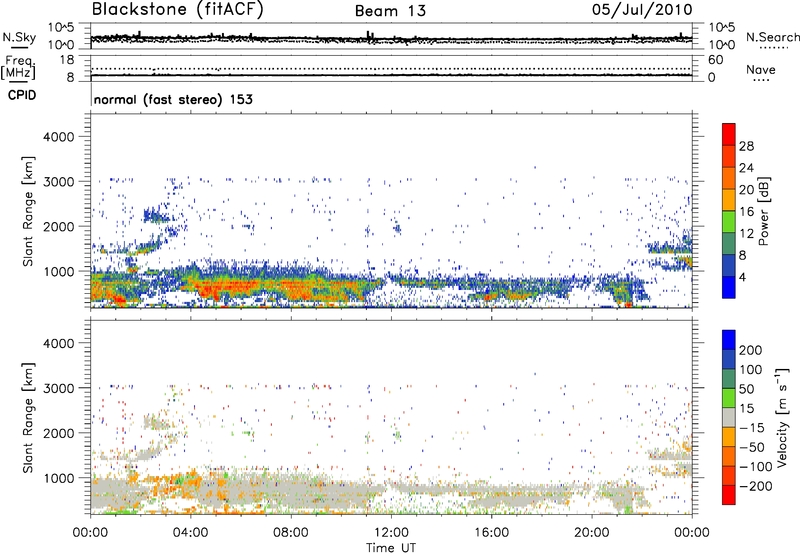Click the gray band of velocity color bar
This screenshot has height=554, width=800.
729,418
